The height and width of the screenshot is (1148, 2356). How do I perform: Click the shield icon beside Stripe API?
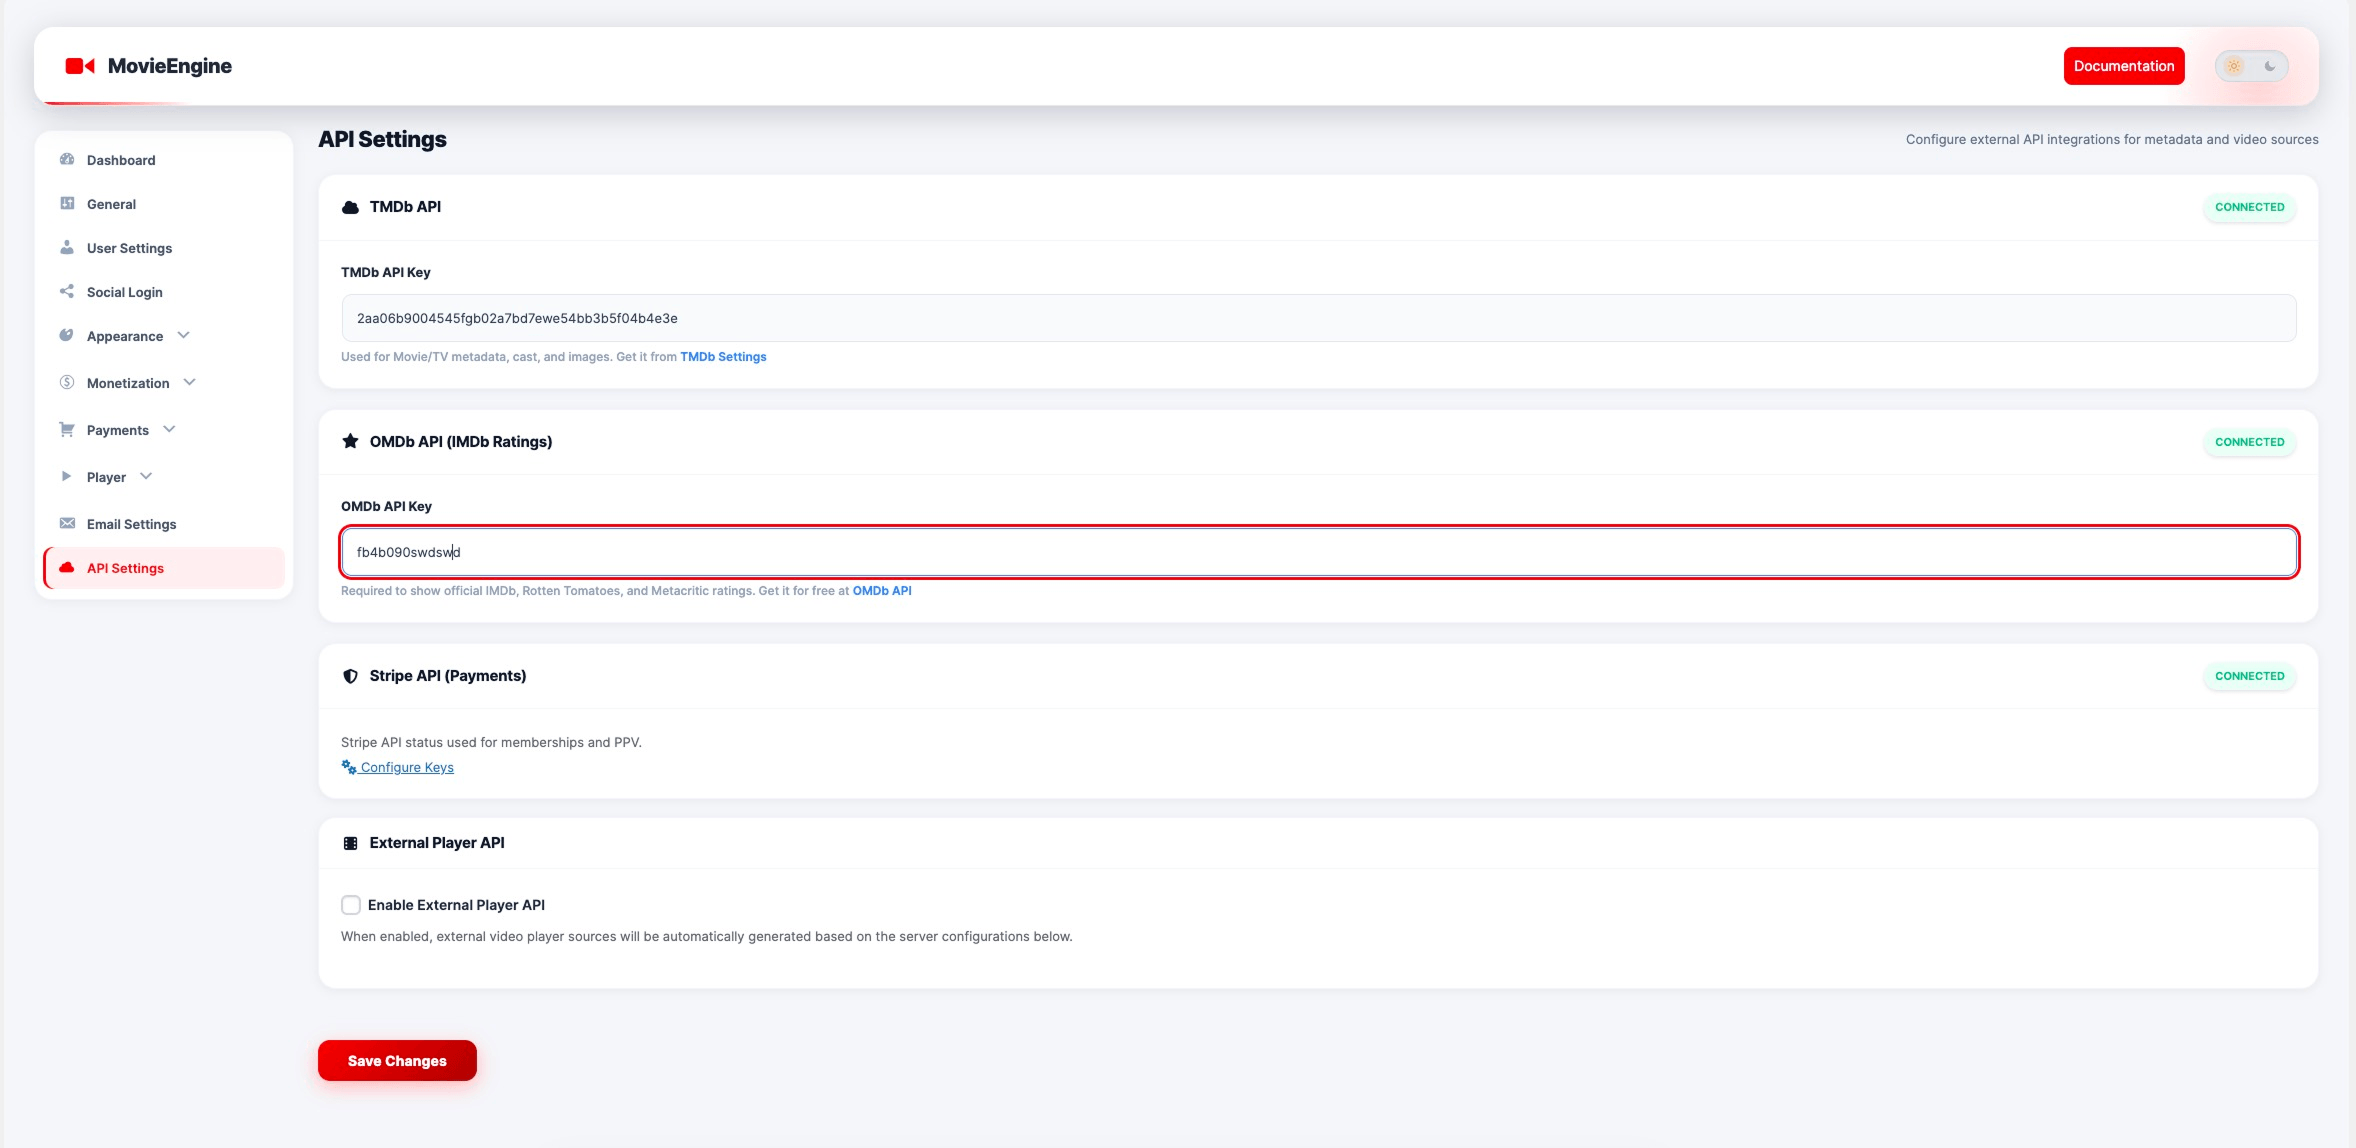(349, 675)
